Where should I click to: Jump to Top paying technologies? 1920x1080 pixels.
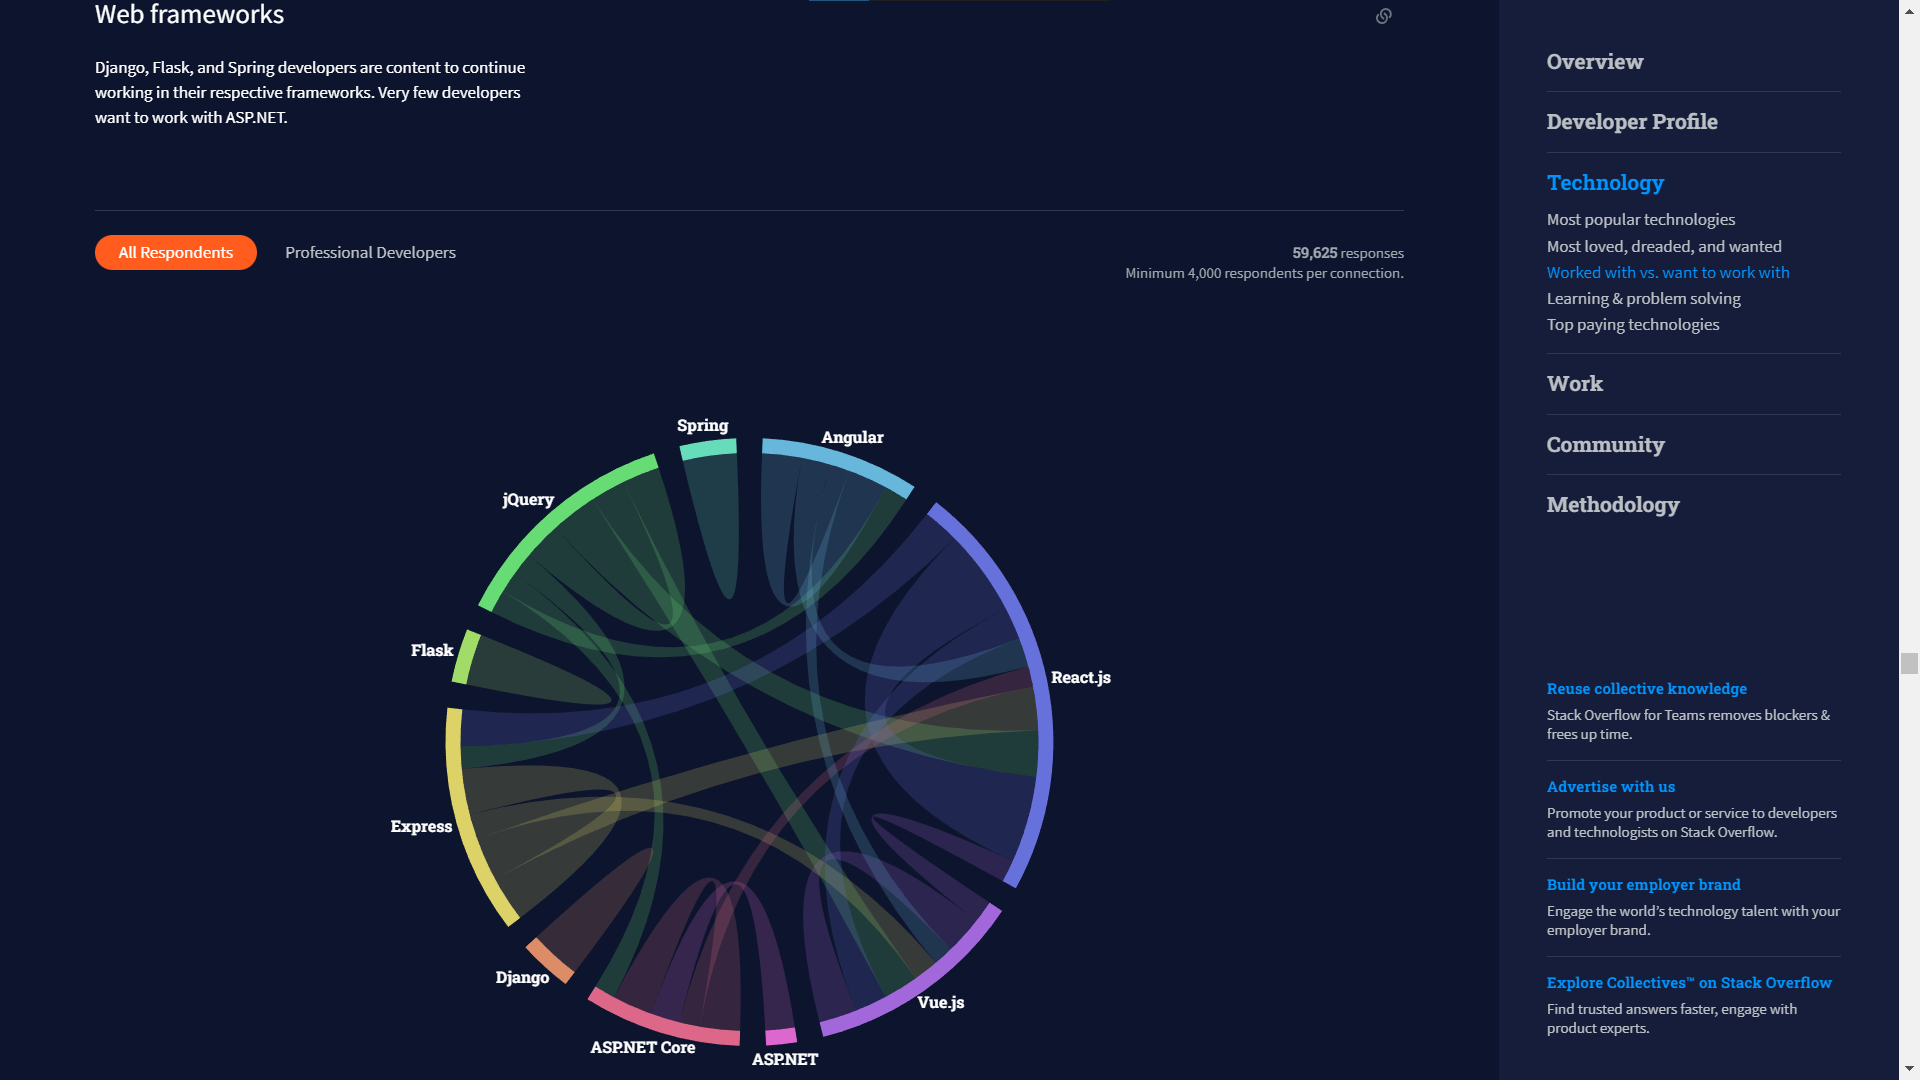tap(1632, 325)
